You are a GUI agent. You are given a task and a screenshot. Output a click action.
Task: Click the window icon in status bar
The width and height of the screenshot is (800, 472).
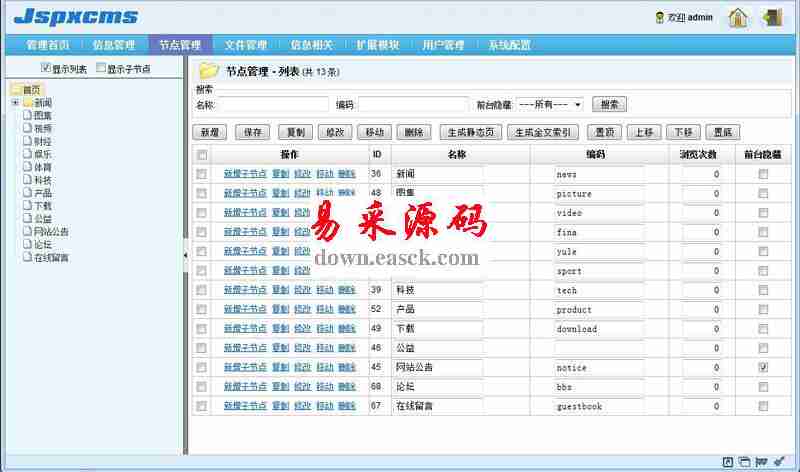[x=745, y=461]
